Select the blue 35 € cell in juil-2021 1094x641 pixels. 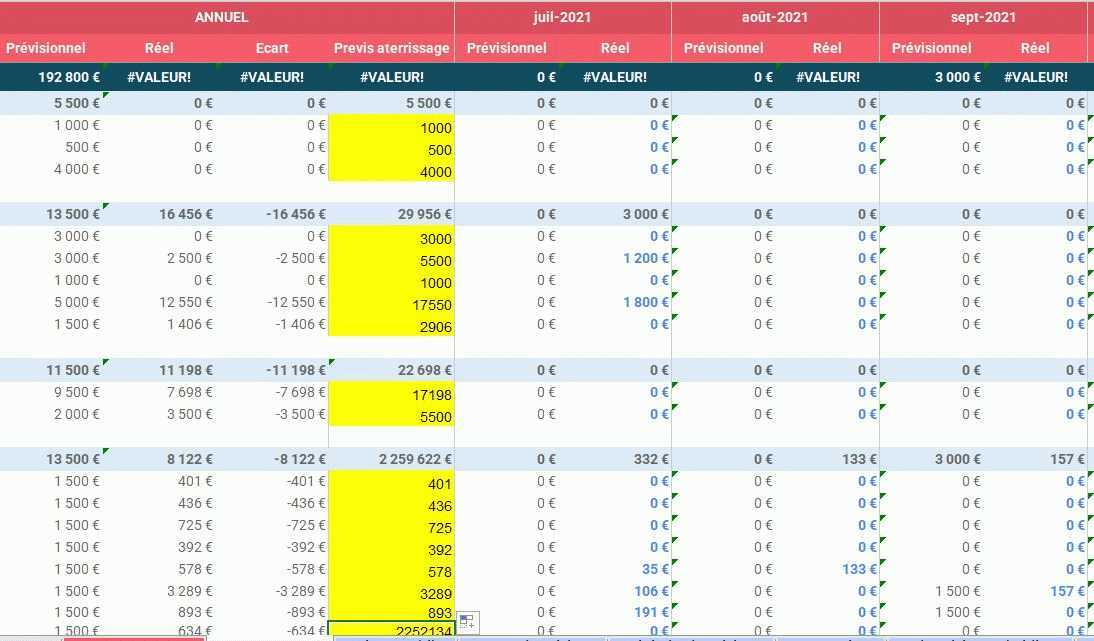[616, 569]
